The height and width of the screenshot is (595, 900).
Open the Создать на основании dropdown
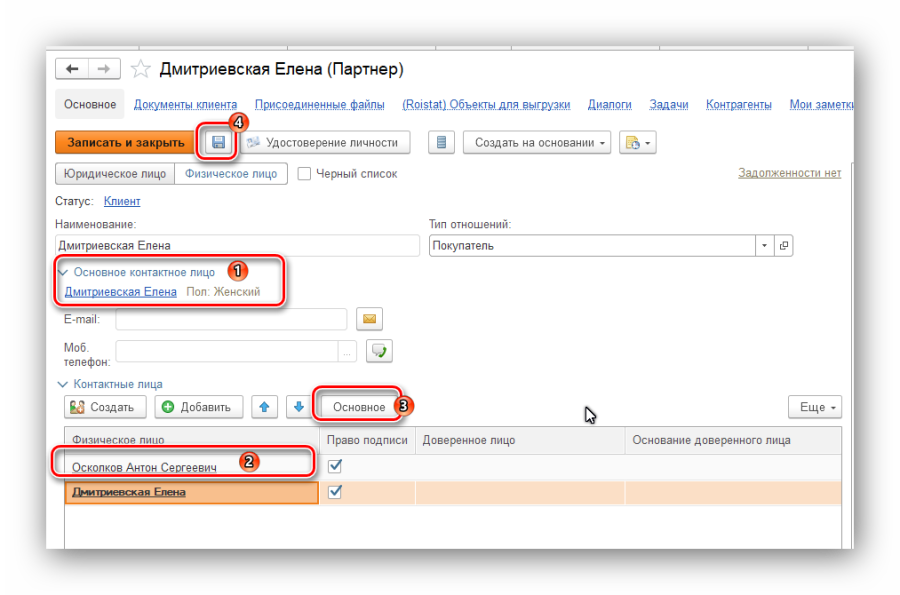point(541,143)
